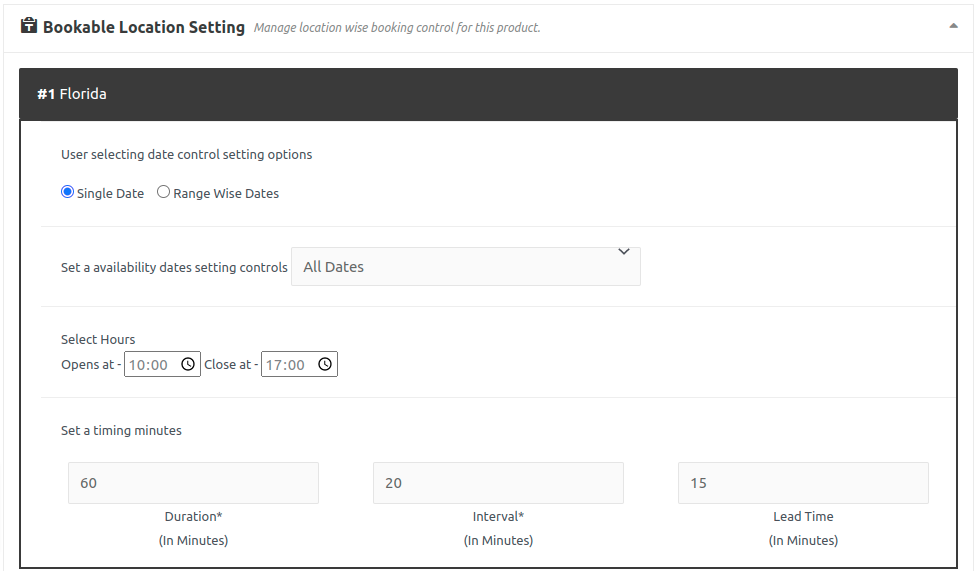Viewport: 978px width, 571px height.
Task: Click the minutes part of Opens at time
Action: click(x=158, y=365)
